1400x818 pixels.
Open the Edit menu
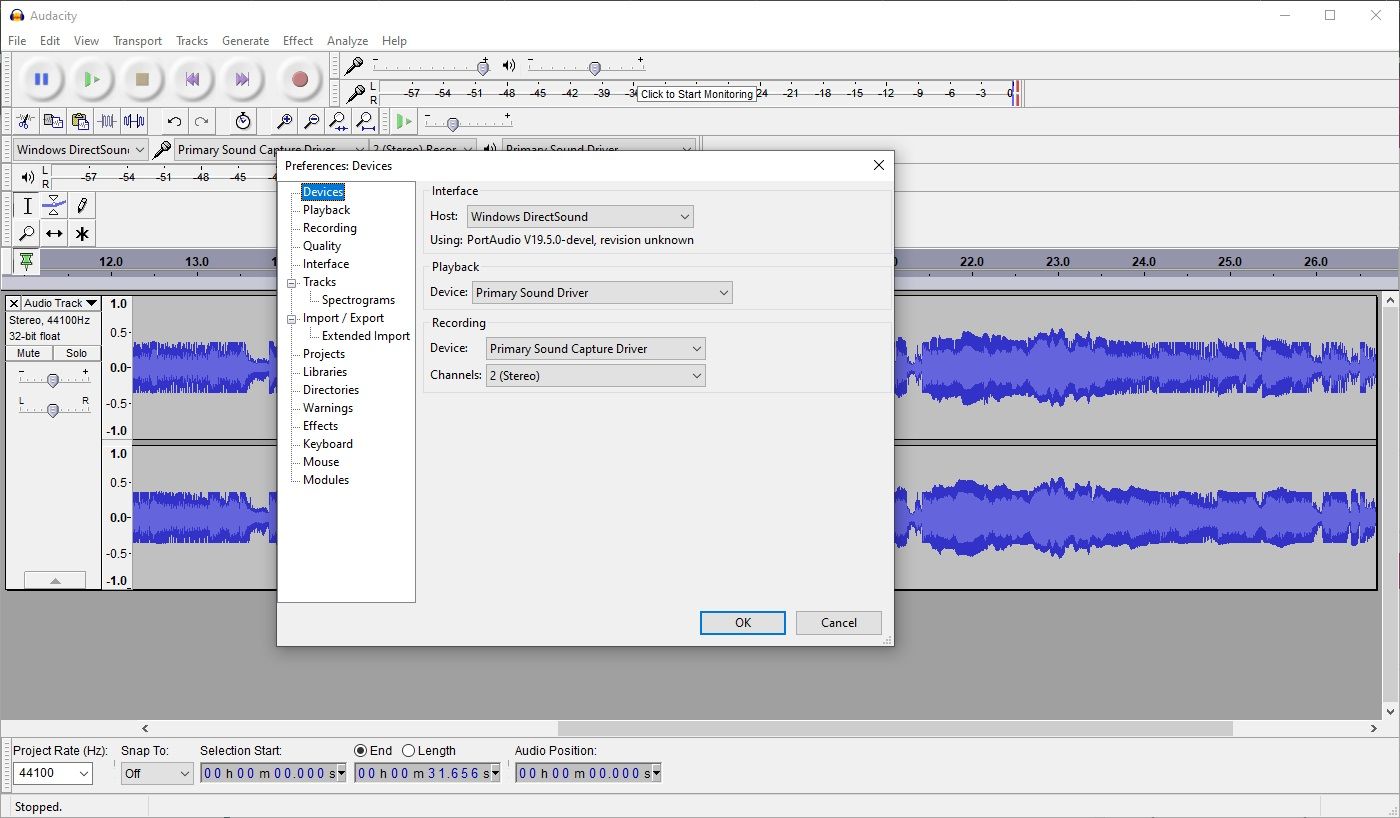click(50, 41)
